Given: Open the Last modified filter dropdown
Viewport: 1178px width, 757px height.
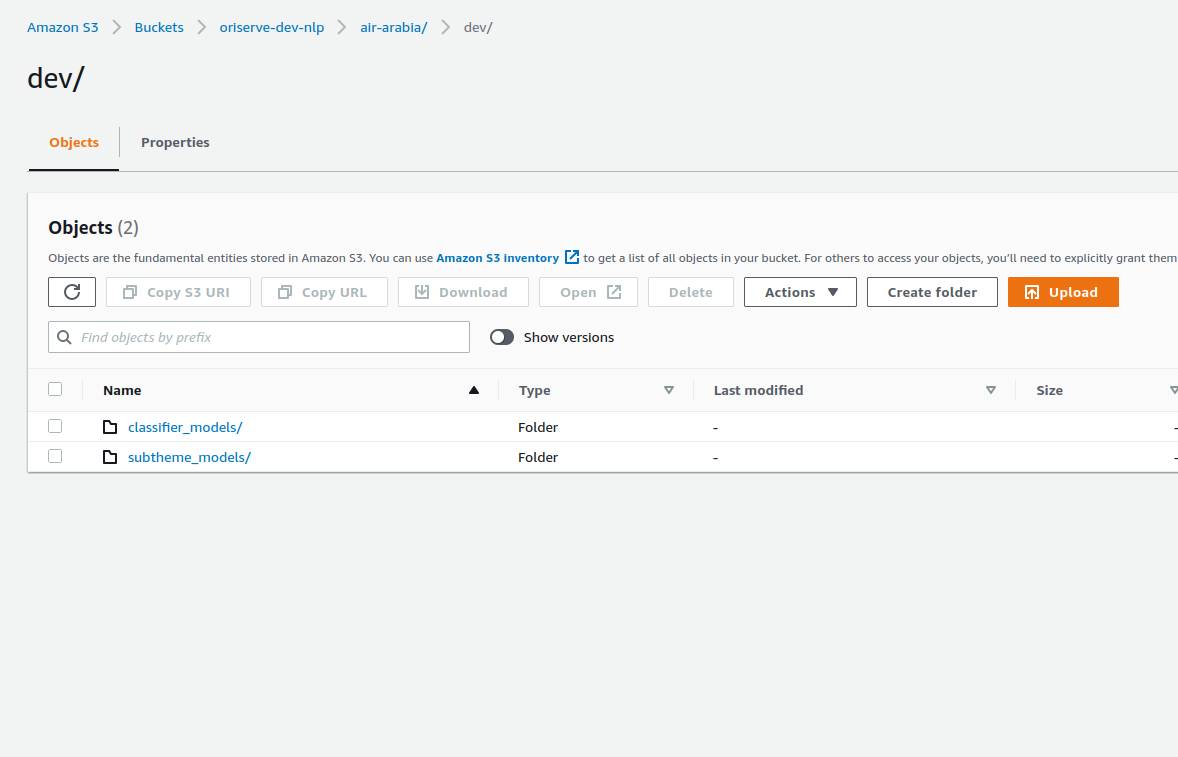Looking at the screenshot, I should coord(990,390).
